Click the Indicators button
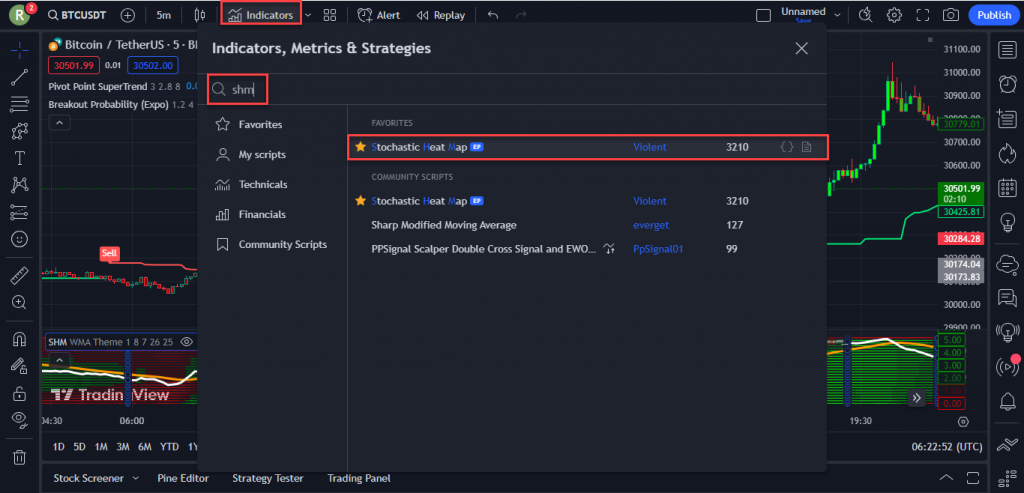1024x493 pixels. click(261, 15)
